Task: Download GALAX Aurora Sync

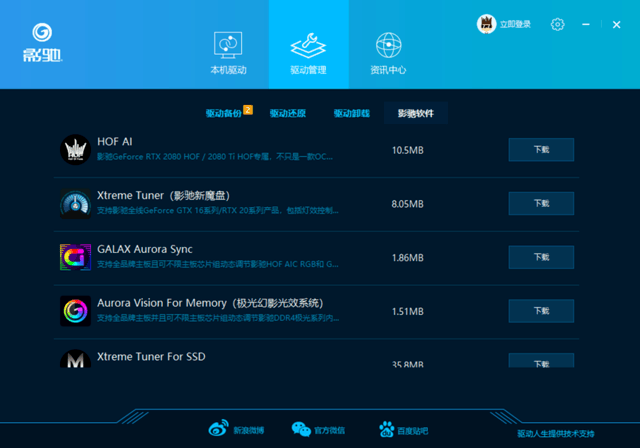Action: click(541, 257)
